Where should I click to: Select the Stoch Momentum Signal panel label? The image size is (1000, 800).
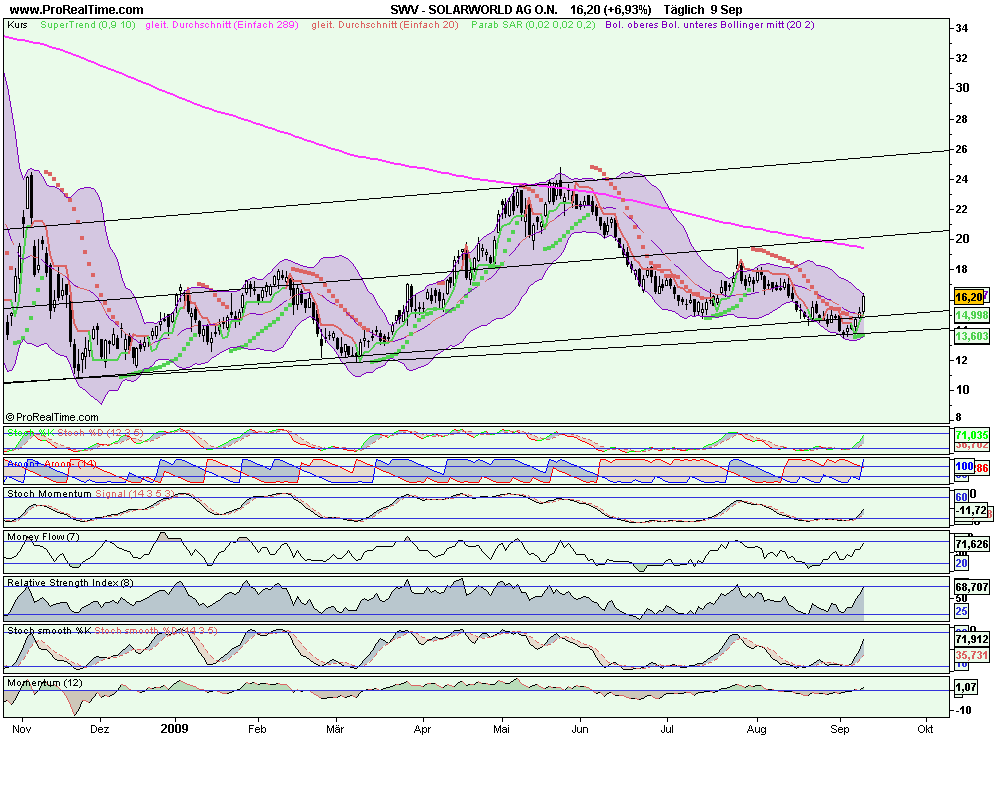tap(90, 494)
